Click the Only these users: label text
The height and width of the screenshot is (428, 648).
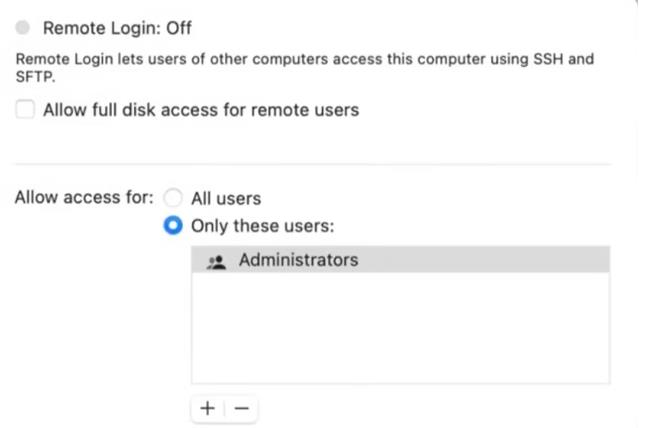262,226
